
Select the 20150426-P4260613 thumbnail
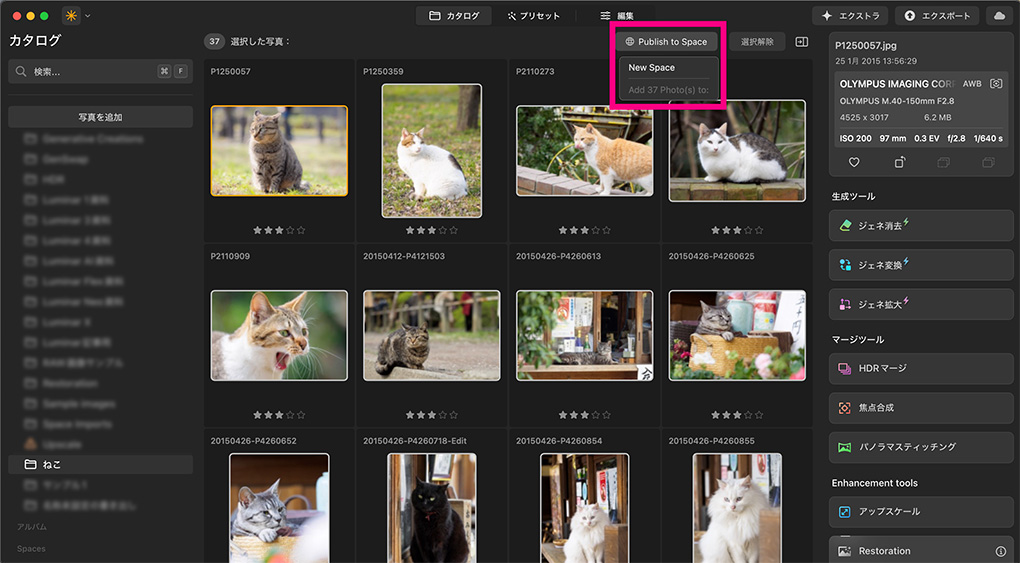coord(584,335)
